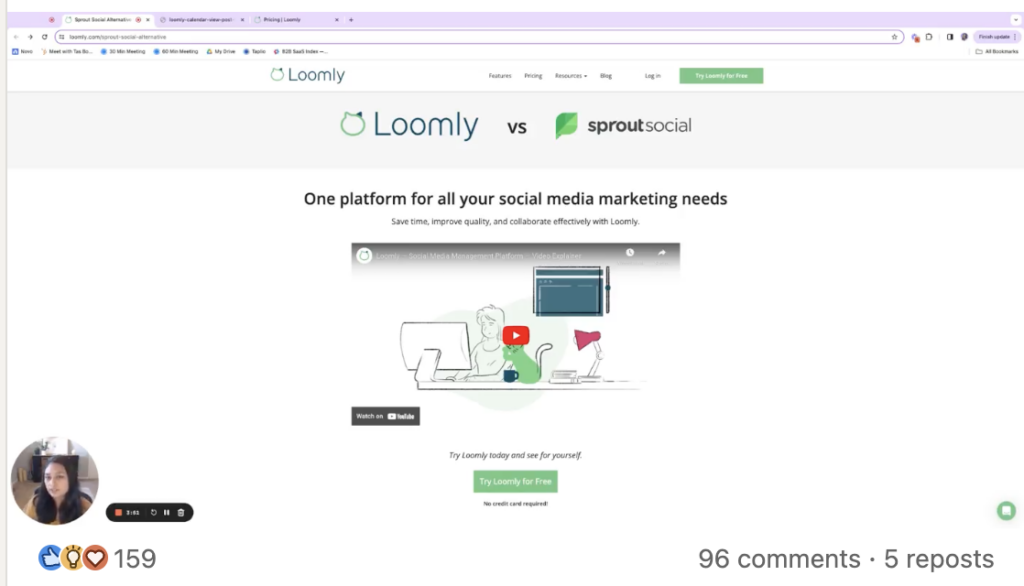Open the site information icon in address bar
The image size is (1024, 586).
coord(62,37)
